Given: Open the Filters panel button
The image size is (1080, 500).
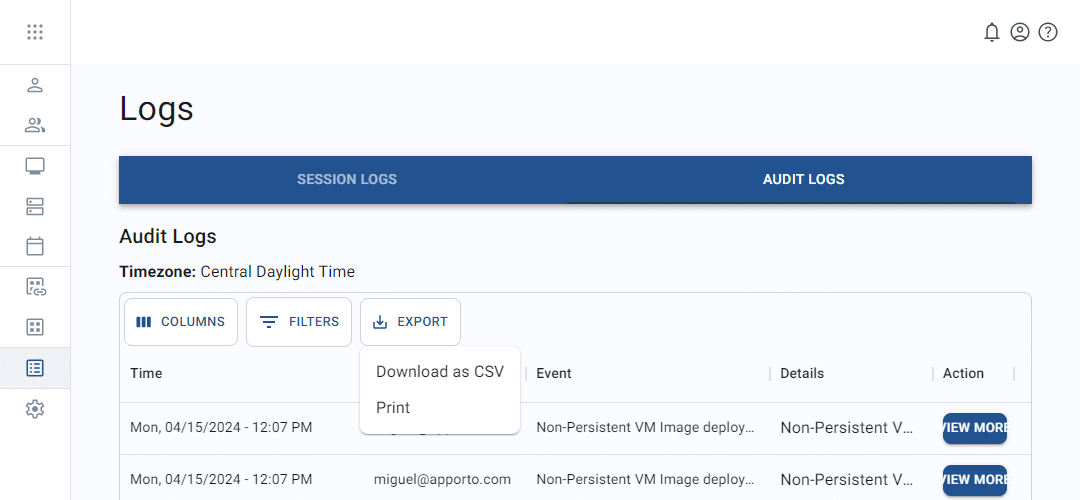Looking at the screenshot, I should point(299,322).
